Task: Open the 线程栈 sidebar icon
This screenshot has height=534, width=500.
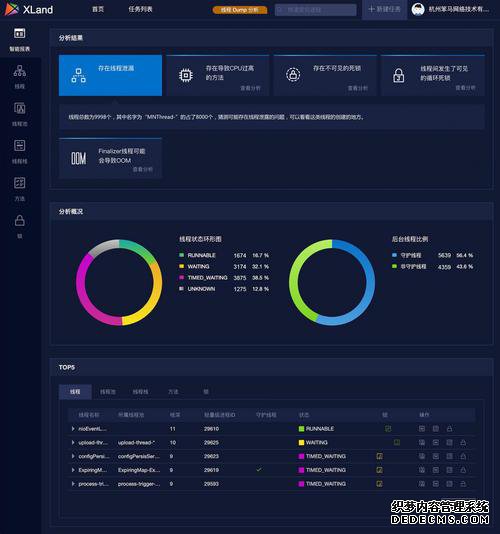Action: point(19,152)
